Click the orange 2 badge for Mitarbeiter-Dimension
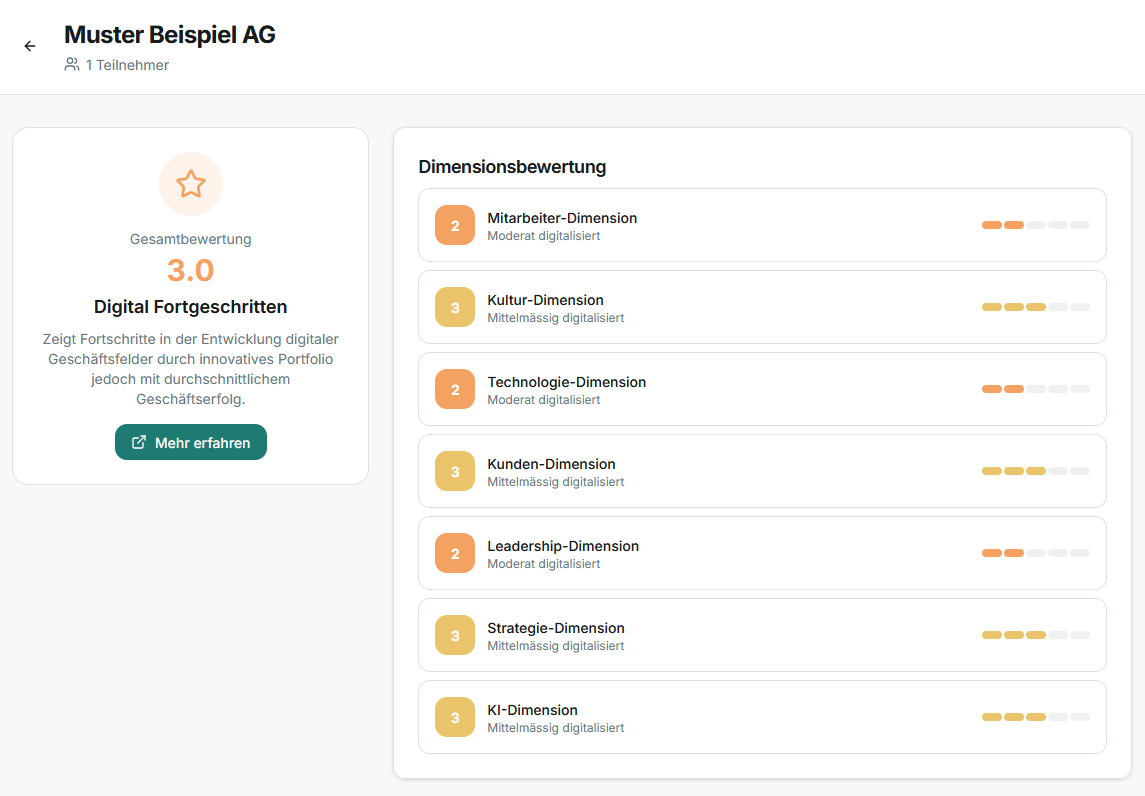Screen dimensions: 1145x796 pyautogui.click(x=455, y=225)
